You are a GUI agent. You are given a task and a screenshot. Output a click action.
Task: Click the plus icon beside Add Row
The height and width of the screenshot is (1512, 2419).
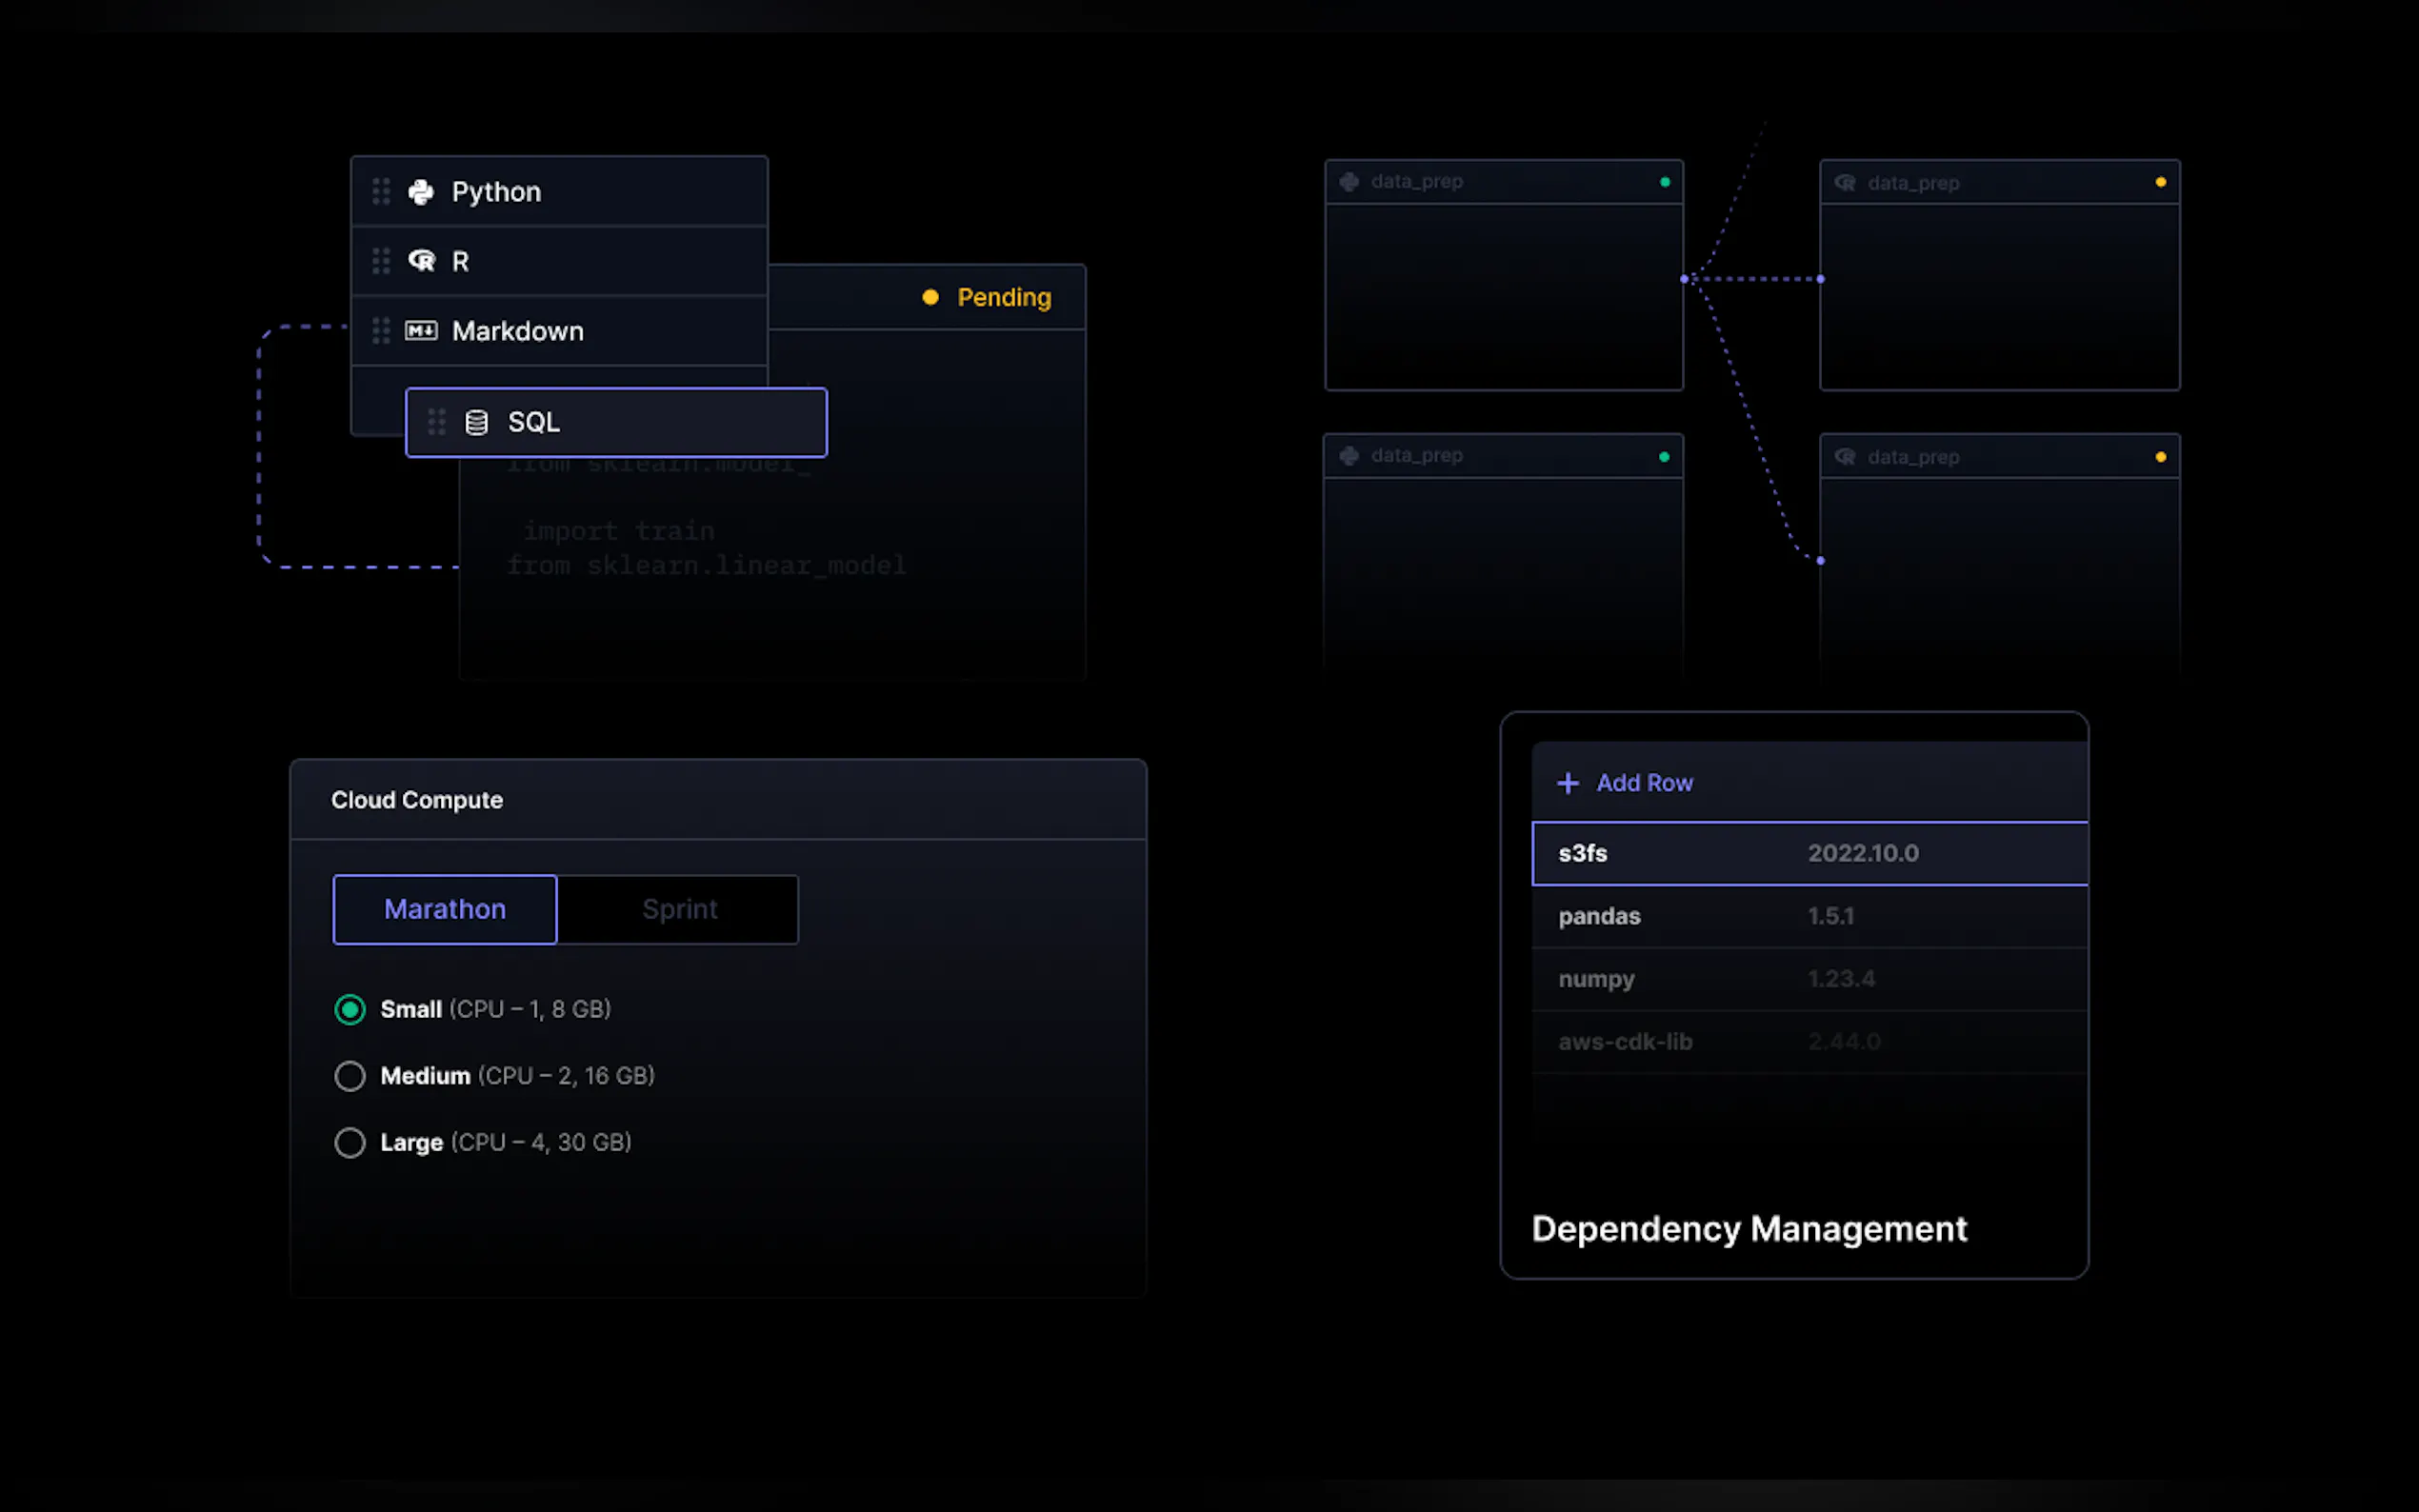point(1568,783)
